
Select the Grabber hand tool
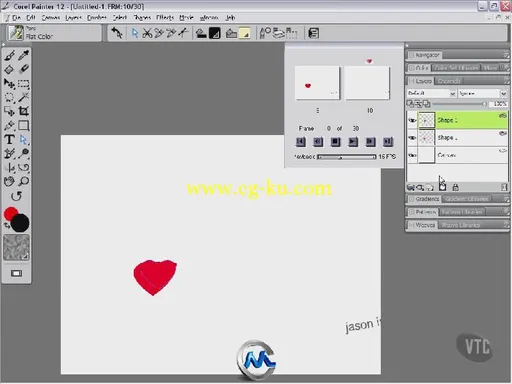coord(9,181)
